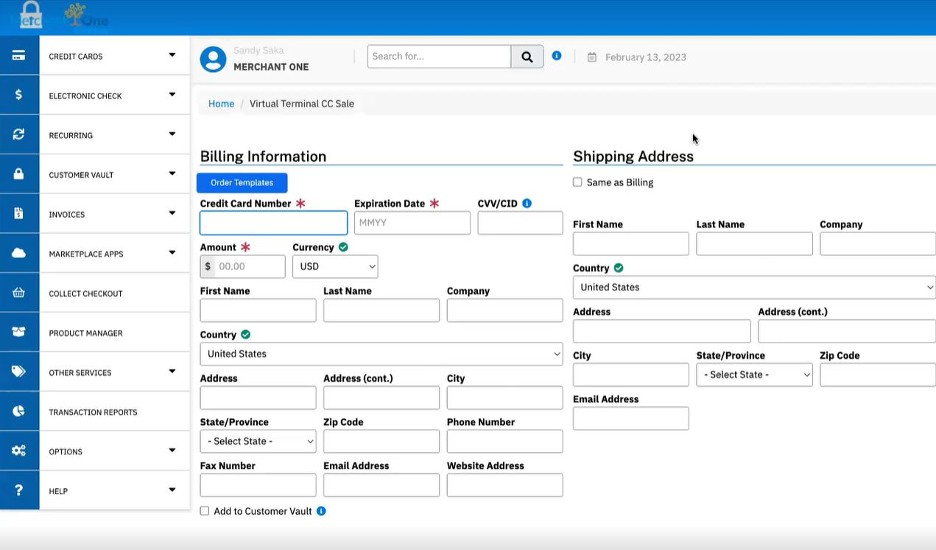Click the user profile avatar icon
This screenshot has height=550, width=936.
(x=213, y=59)
